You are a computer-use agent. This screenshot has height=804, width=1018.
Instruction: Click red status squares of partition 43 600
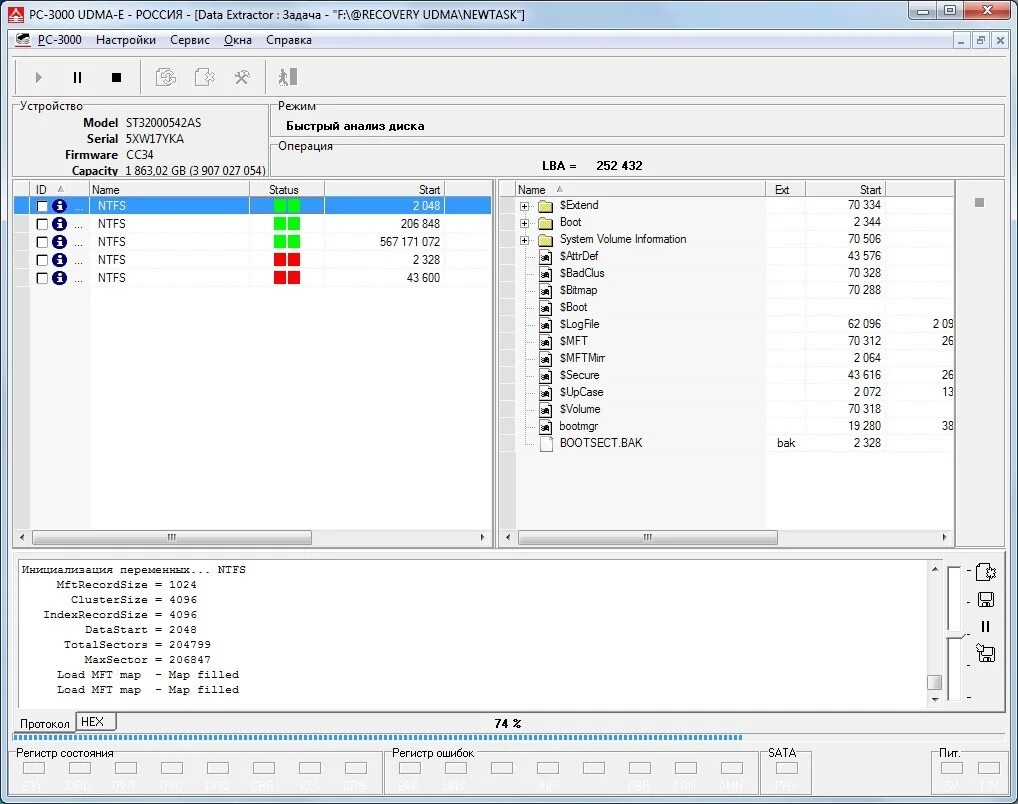point(287,278)
